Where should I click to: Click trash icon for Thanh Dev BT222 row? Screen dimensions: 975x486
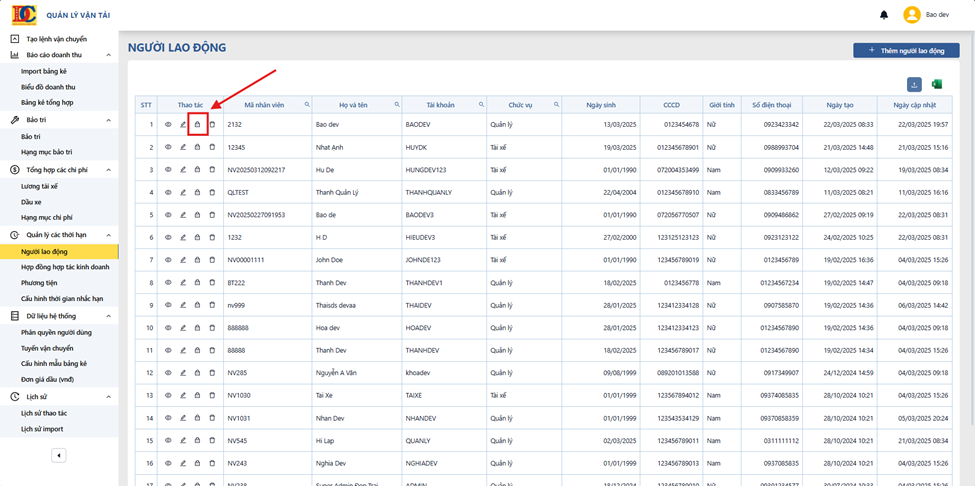click(212, 283)
